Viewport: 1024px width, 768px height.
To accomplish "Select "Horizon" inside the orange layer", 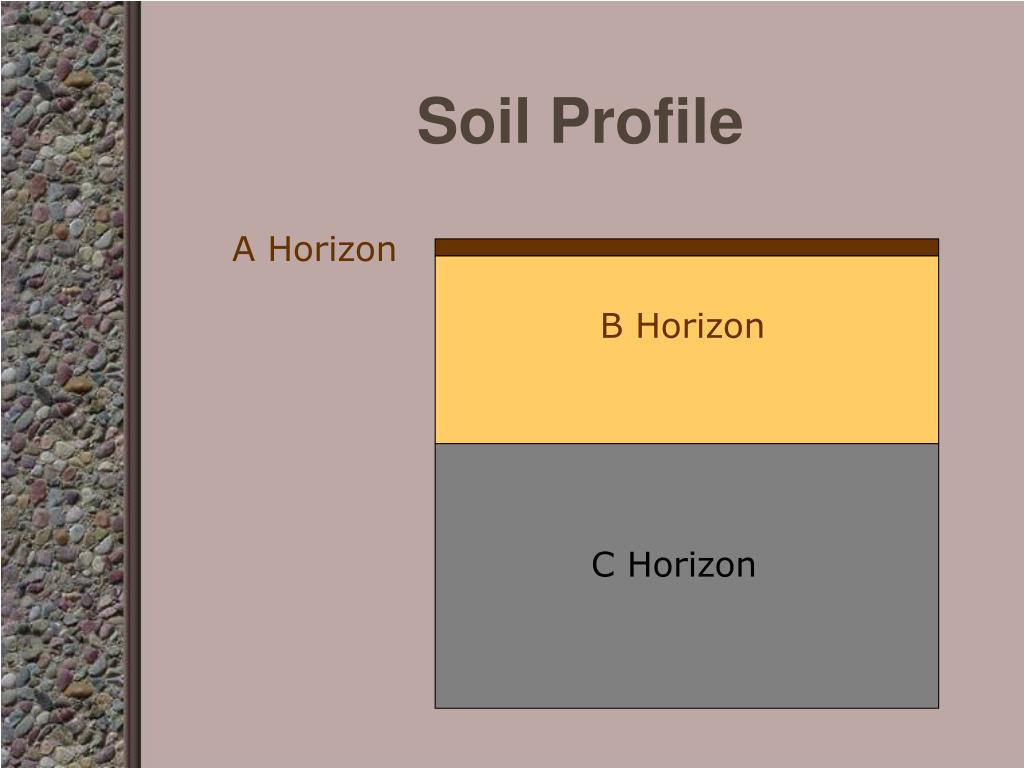I will [700, 326].
